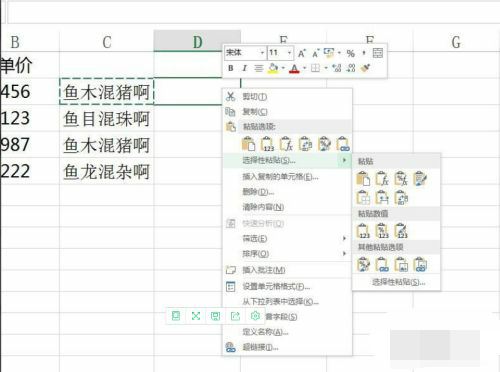The height and width of the screenshot is (372, 500).
Task: Select Linked Picture icon under 其他粘贴选项
Action: point(420,264)
